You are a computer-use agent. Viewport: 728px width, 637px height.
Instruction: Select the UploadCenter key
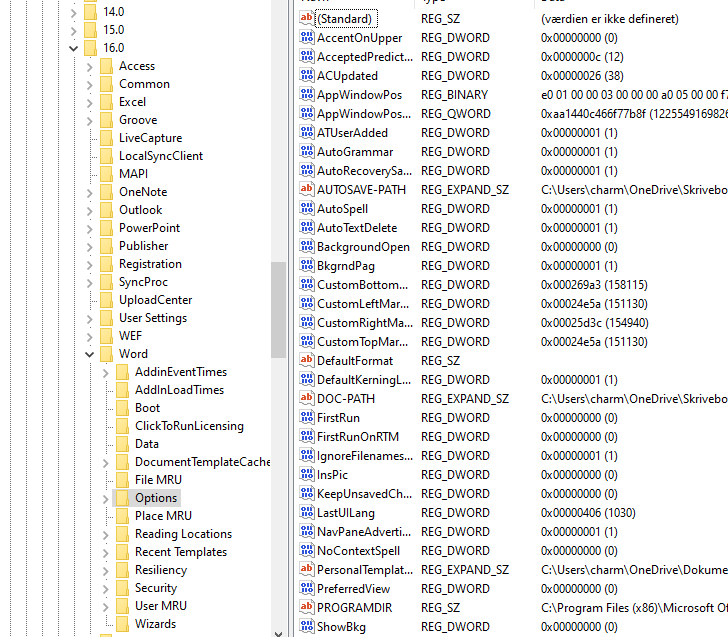pyautogui.click(x=156, y=300)
